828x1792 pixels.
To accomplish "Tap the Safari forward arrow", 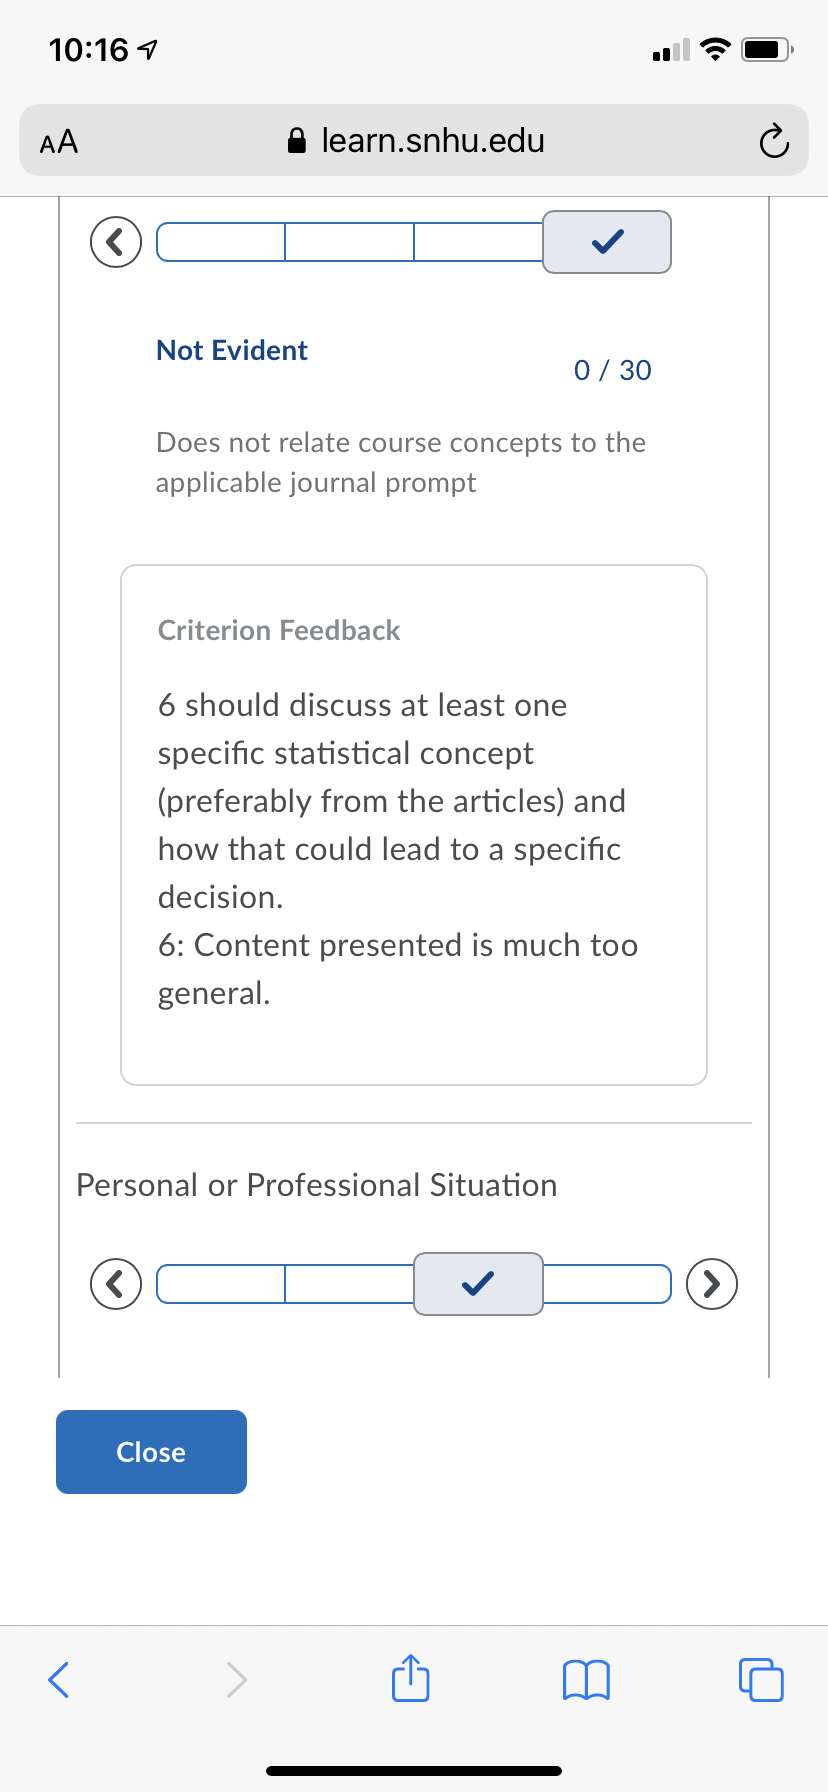I will click(x=236, y=1680).
